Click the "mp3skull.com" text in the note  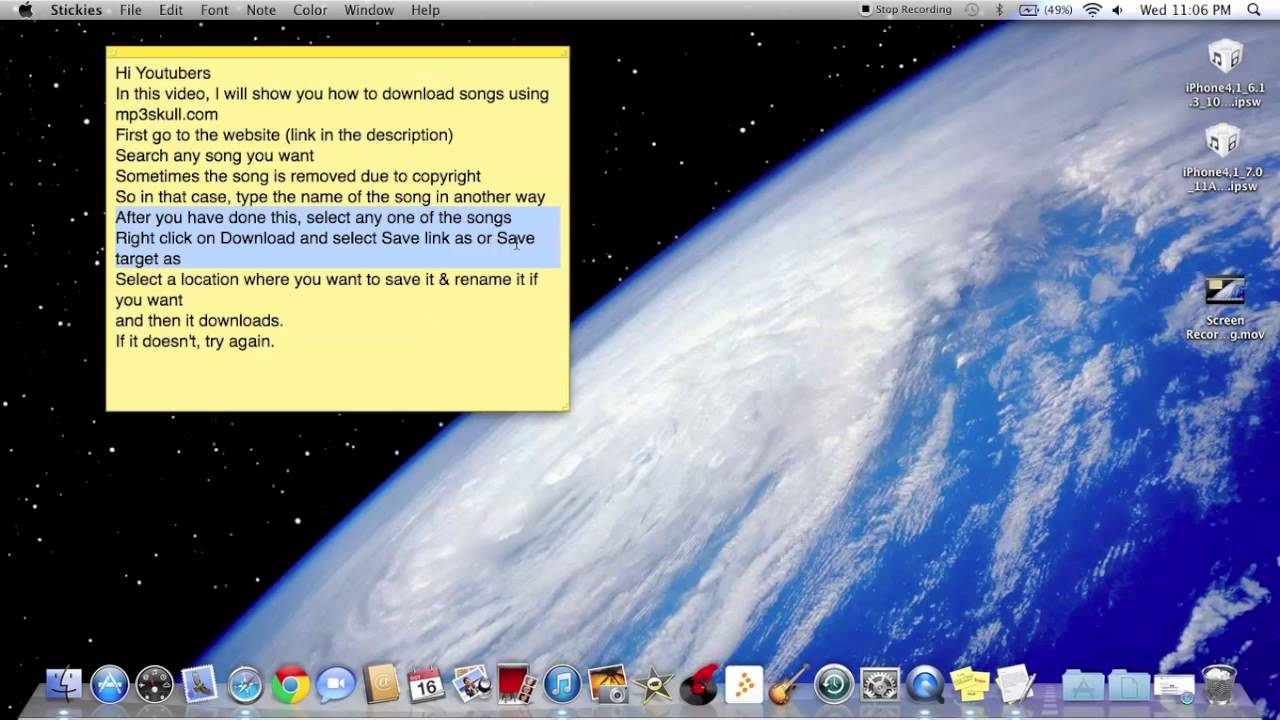click(x=166, y=114)
